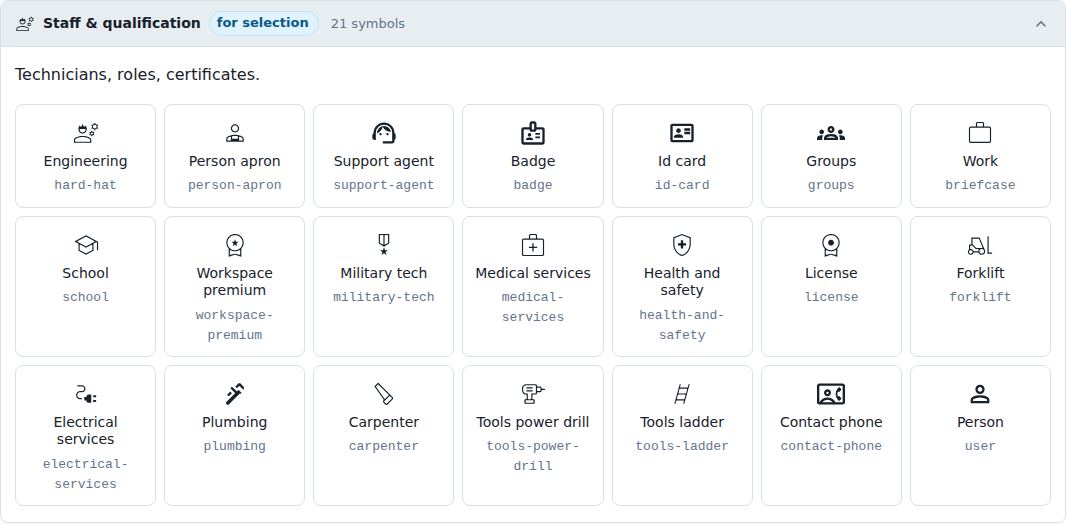Click the 'License' card title
Image resolution: width=1066 pixels, height=524 pixels.
pyautogui.click(x=831, y=273)
